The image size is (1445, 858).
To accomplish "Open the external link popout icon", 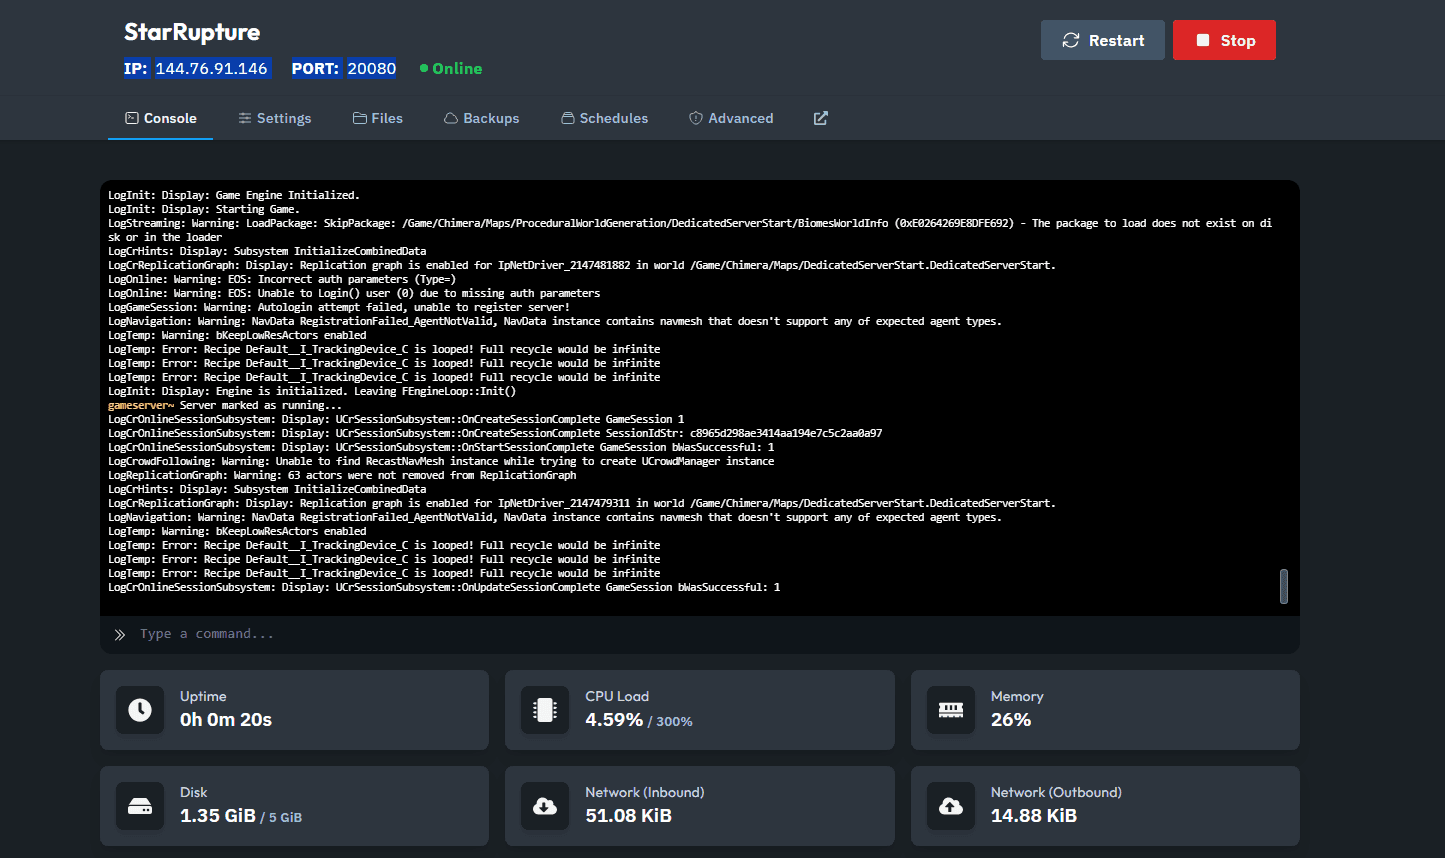I will coord(820,118).
